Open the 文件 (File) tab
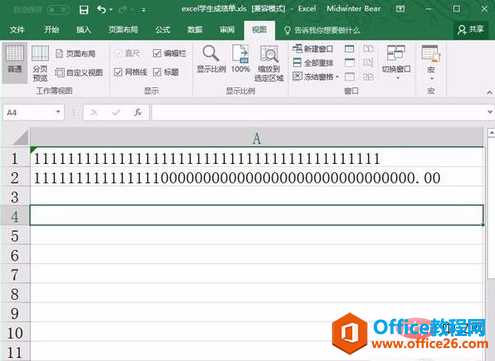Image resolution: width=495 pixels, height=361 pixels. (17, 30)
